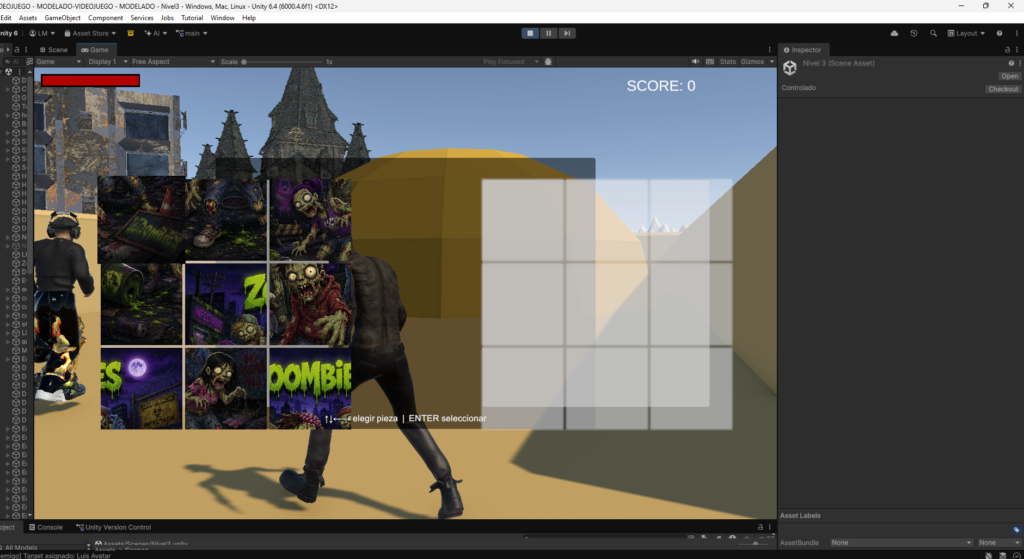This screenshot has width=1024, height=559.
Task: Click the frame debugger bug icon
Action: tap(548, 61)
